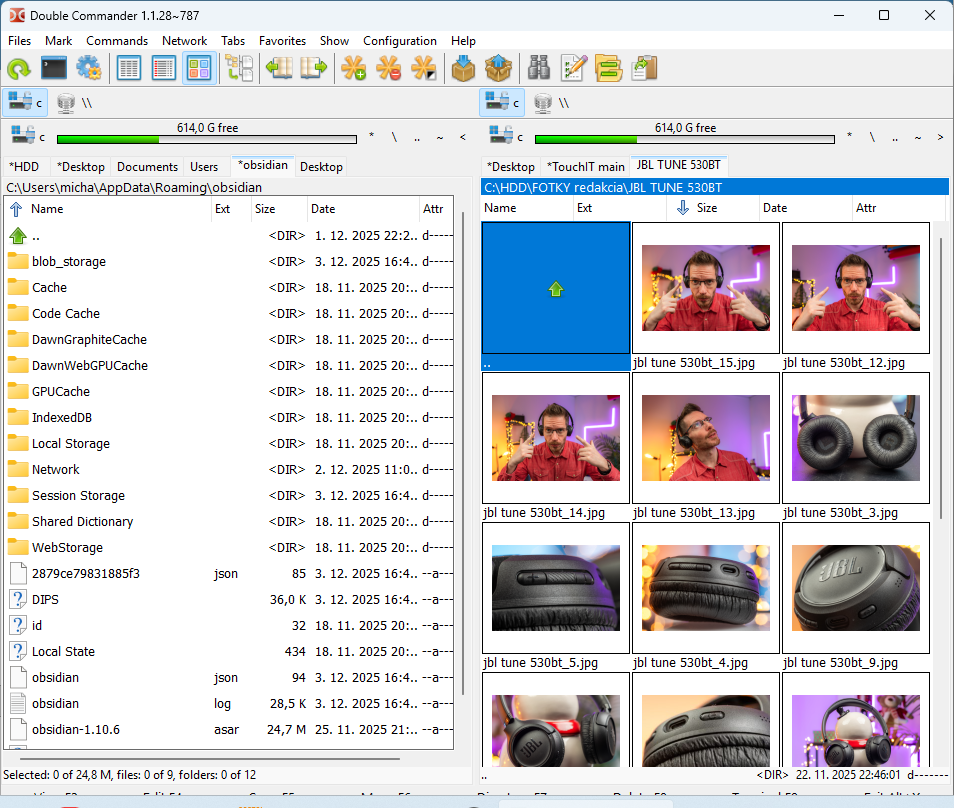Click the Refresh toolbar icon

pyautogui.click(x=19, y=68)
